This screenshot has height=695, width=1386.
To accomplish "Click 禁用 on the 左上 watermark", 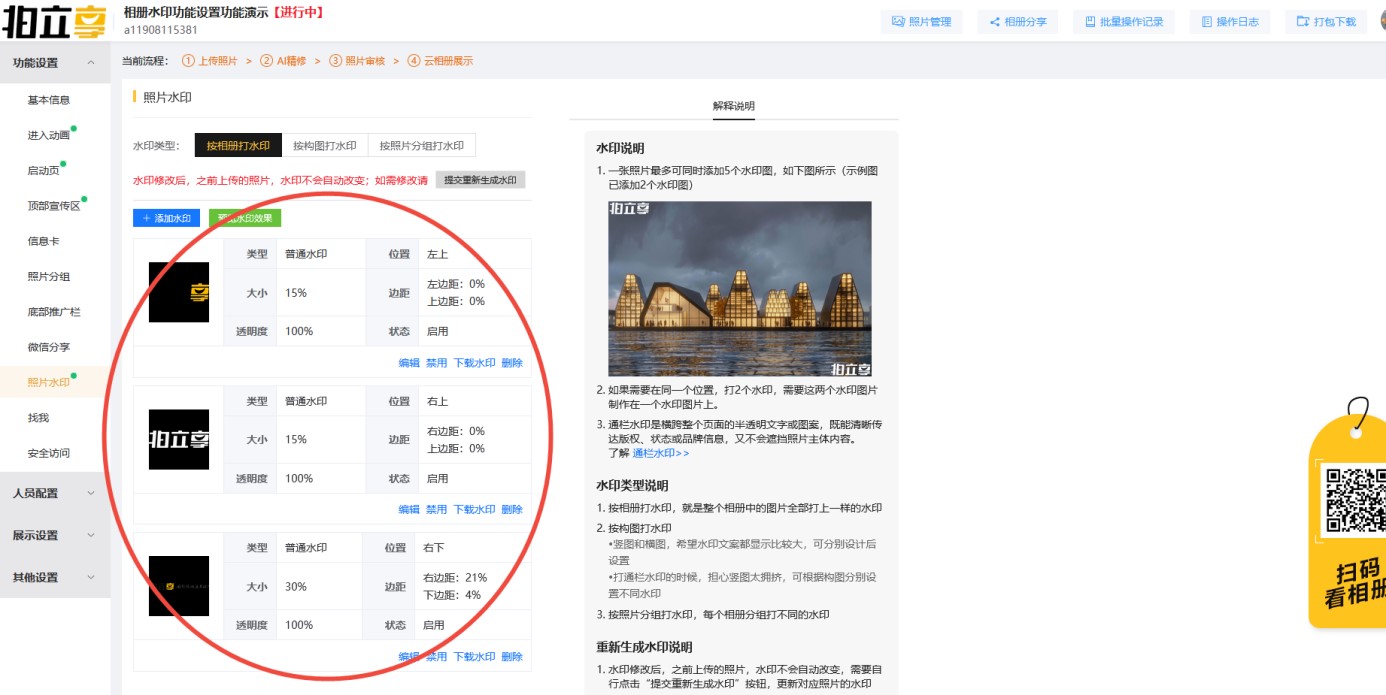I will (436, 363).
